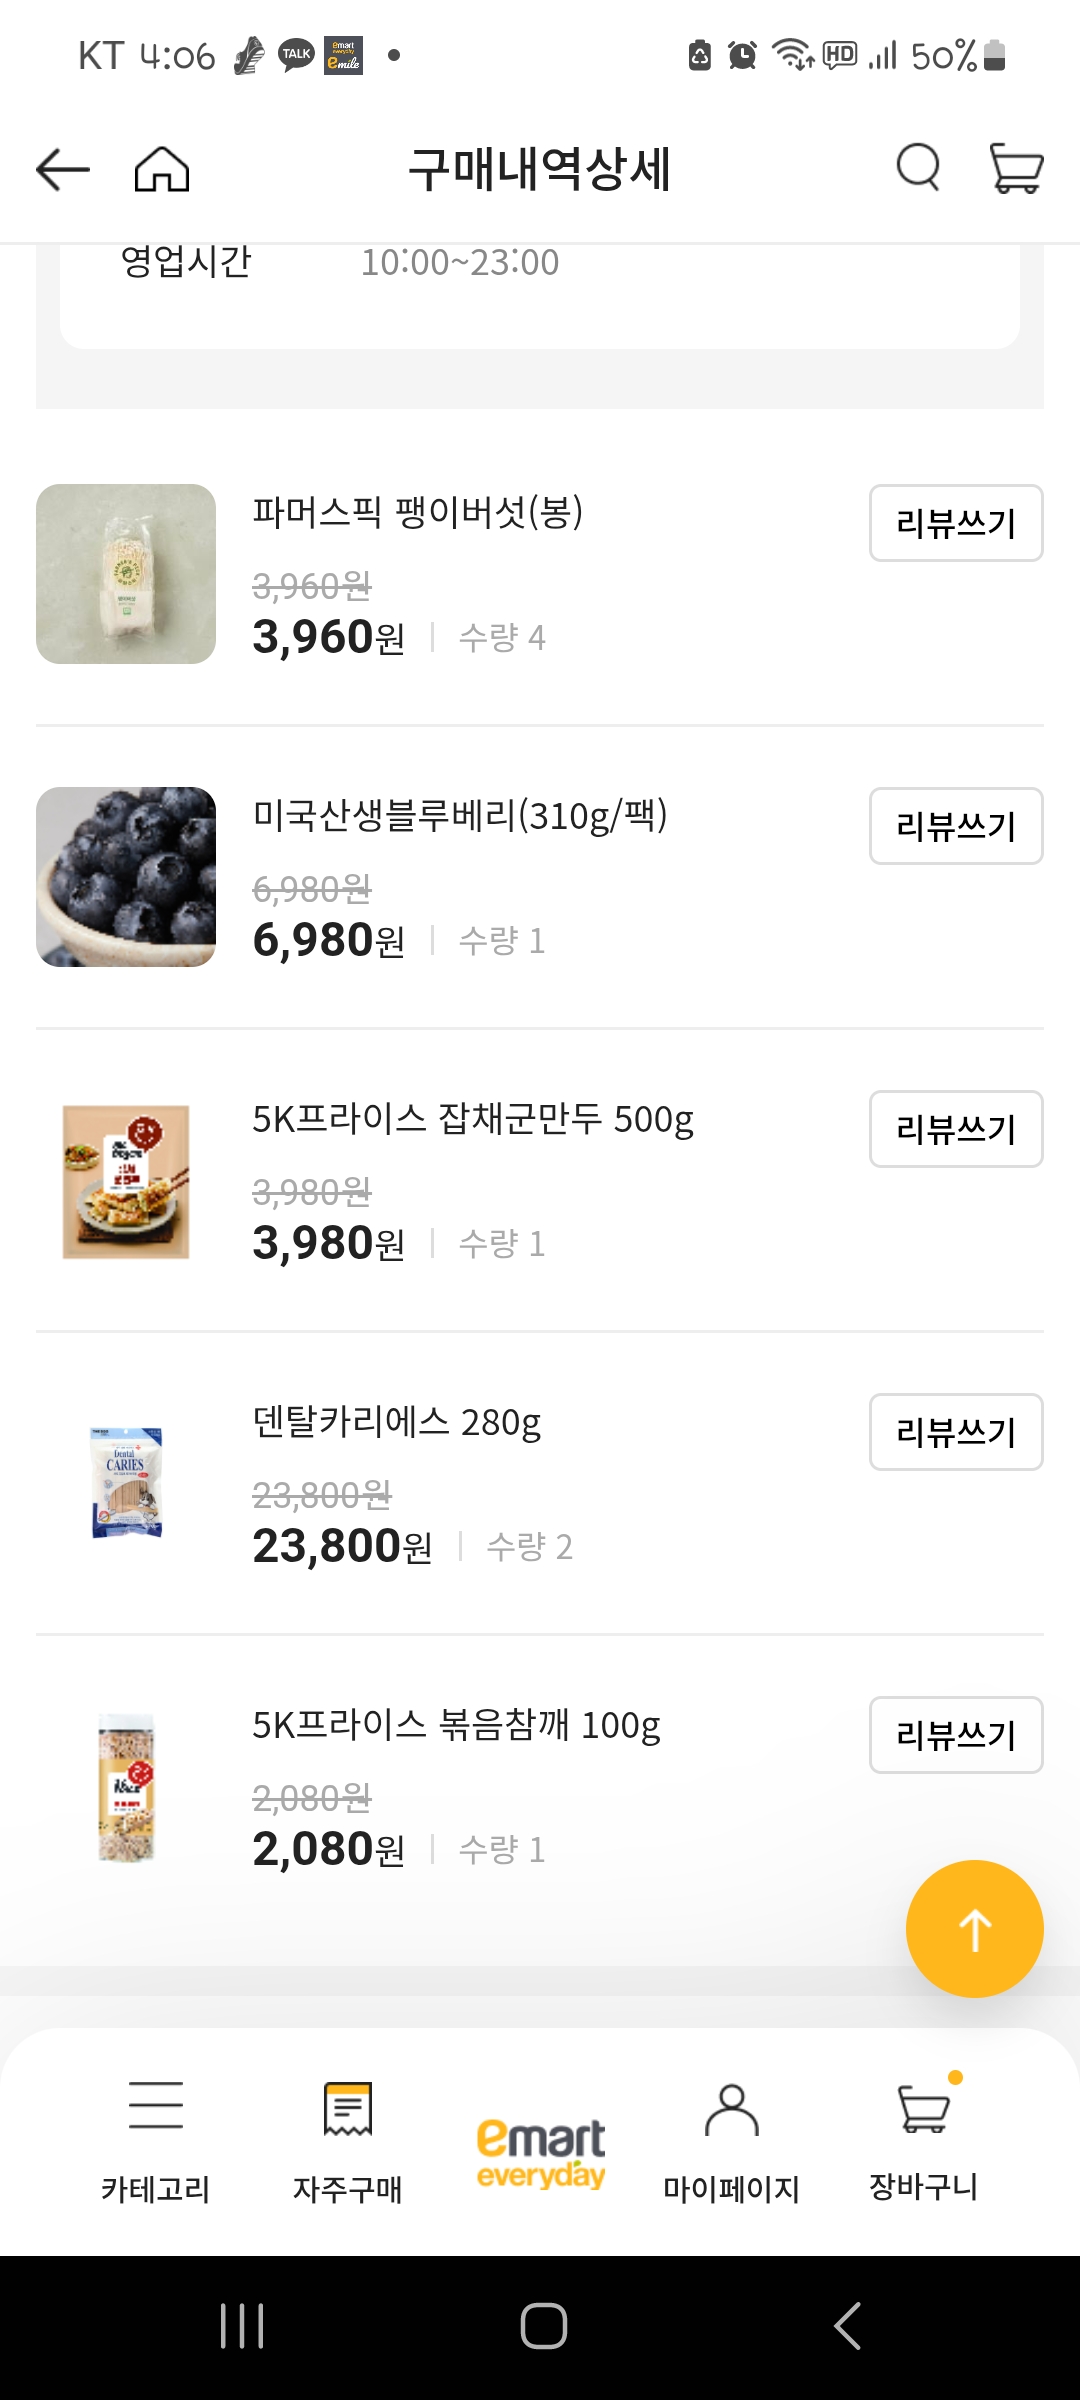Write review for 5K프라이스 잡채군만두 500g
The image size is (1080, 2400).
pos(956,1129)
